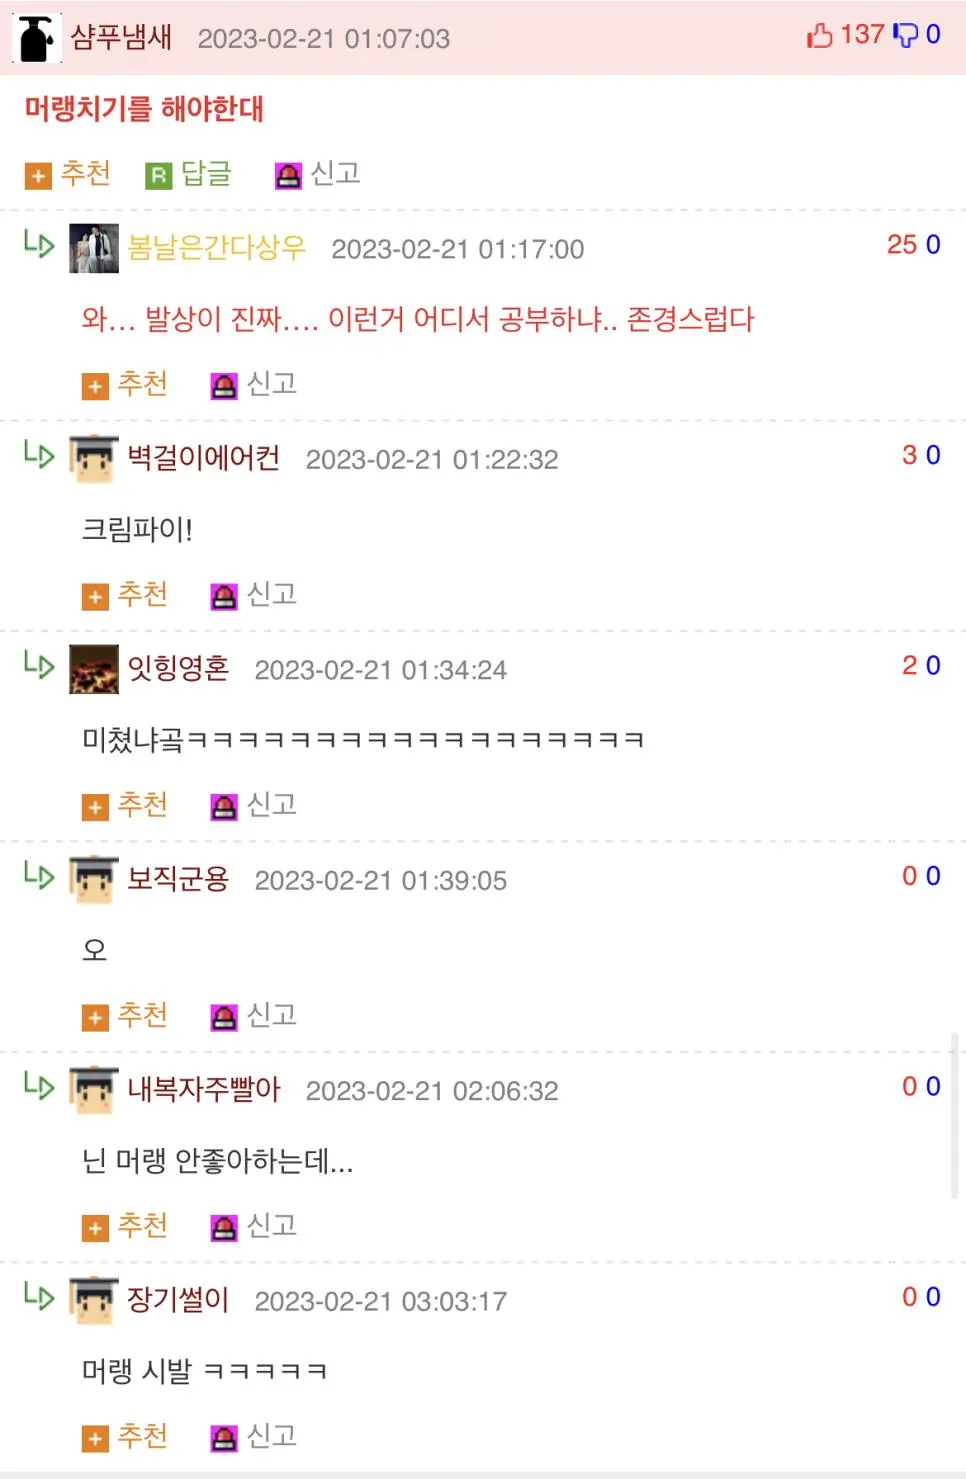The width and height of the screenshot is (966, 1479).
Task: Click 잇힝영혼 avatar thumbnail
Action: pyautogui.click(x=94, y=669)
